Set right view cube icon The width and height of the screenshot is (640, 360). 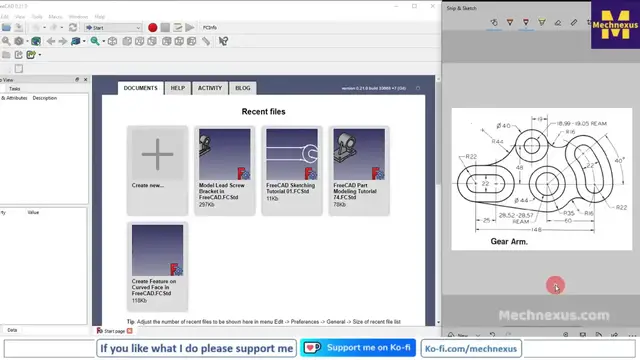click(152, 41)
